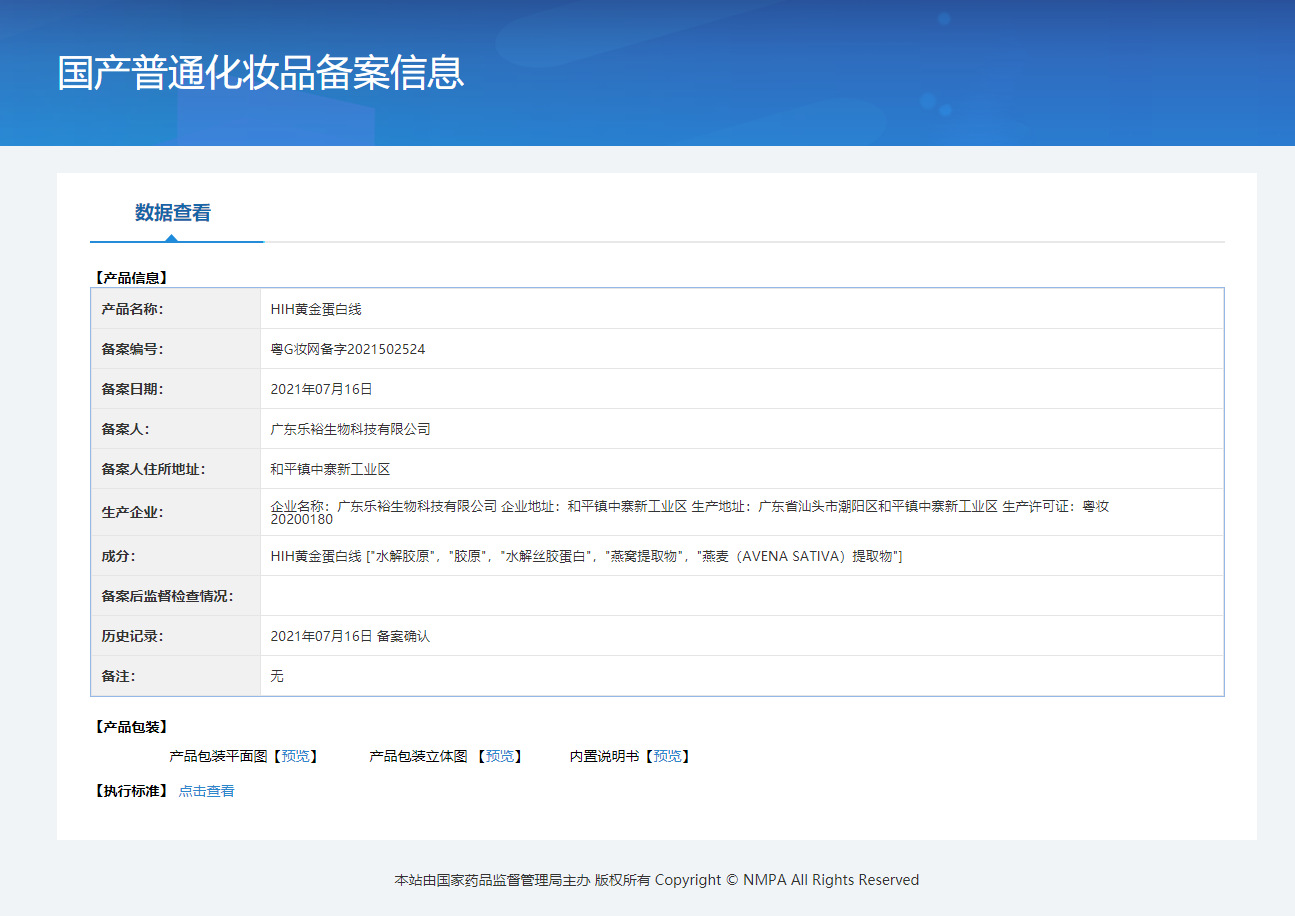The height and width of the screenshot is (916, 1295).
Task: Click the 产品名称 row label
Action: [x=132, y=309]
